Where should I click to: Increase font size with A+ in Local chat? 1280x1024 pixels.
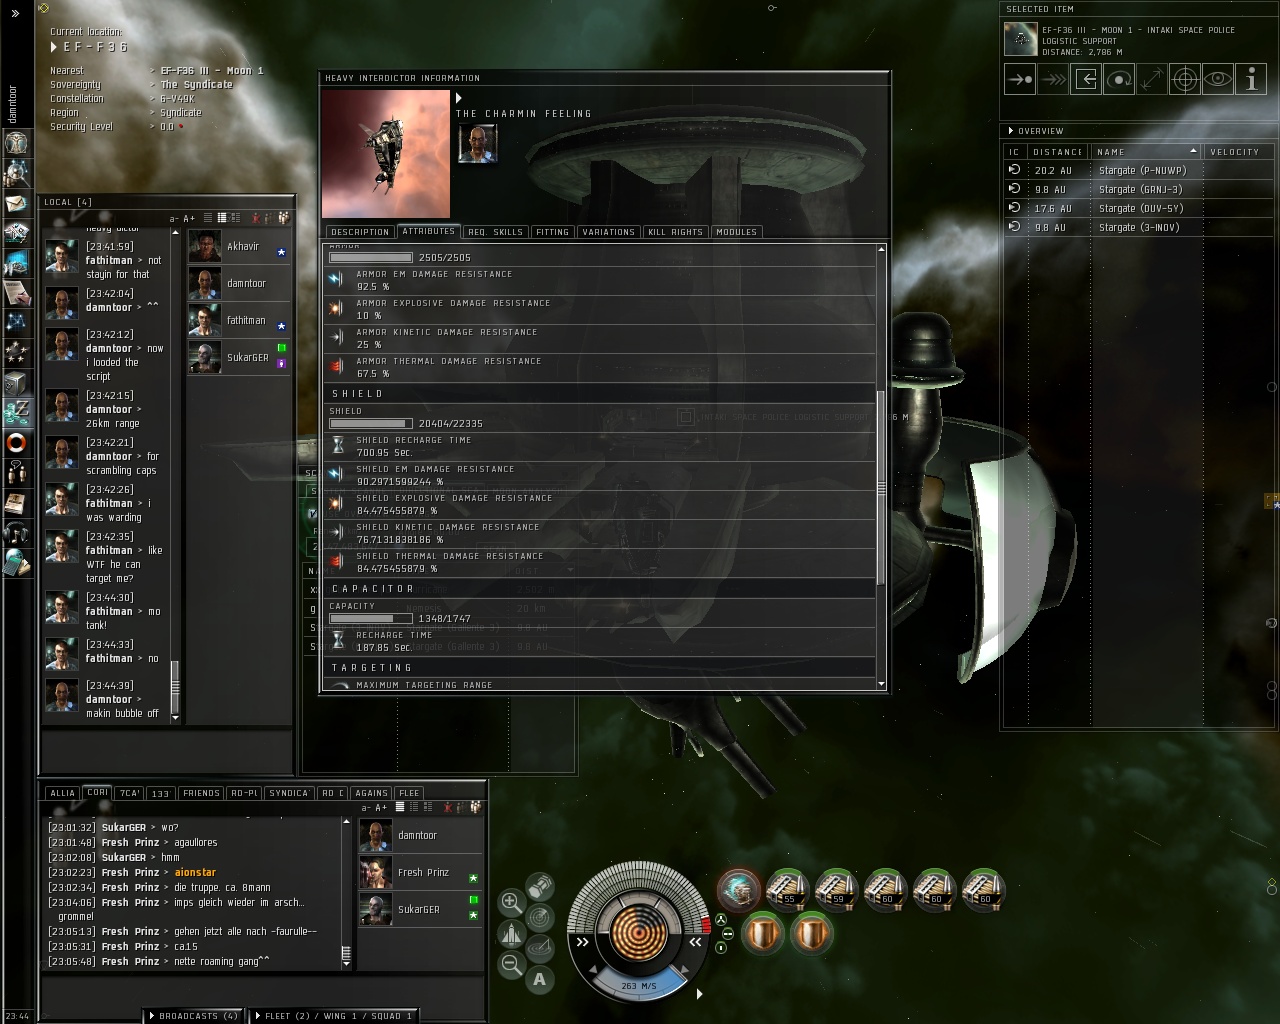click(x=190, y=218)
